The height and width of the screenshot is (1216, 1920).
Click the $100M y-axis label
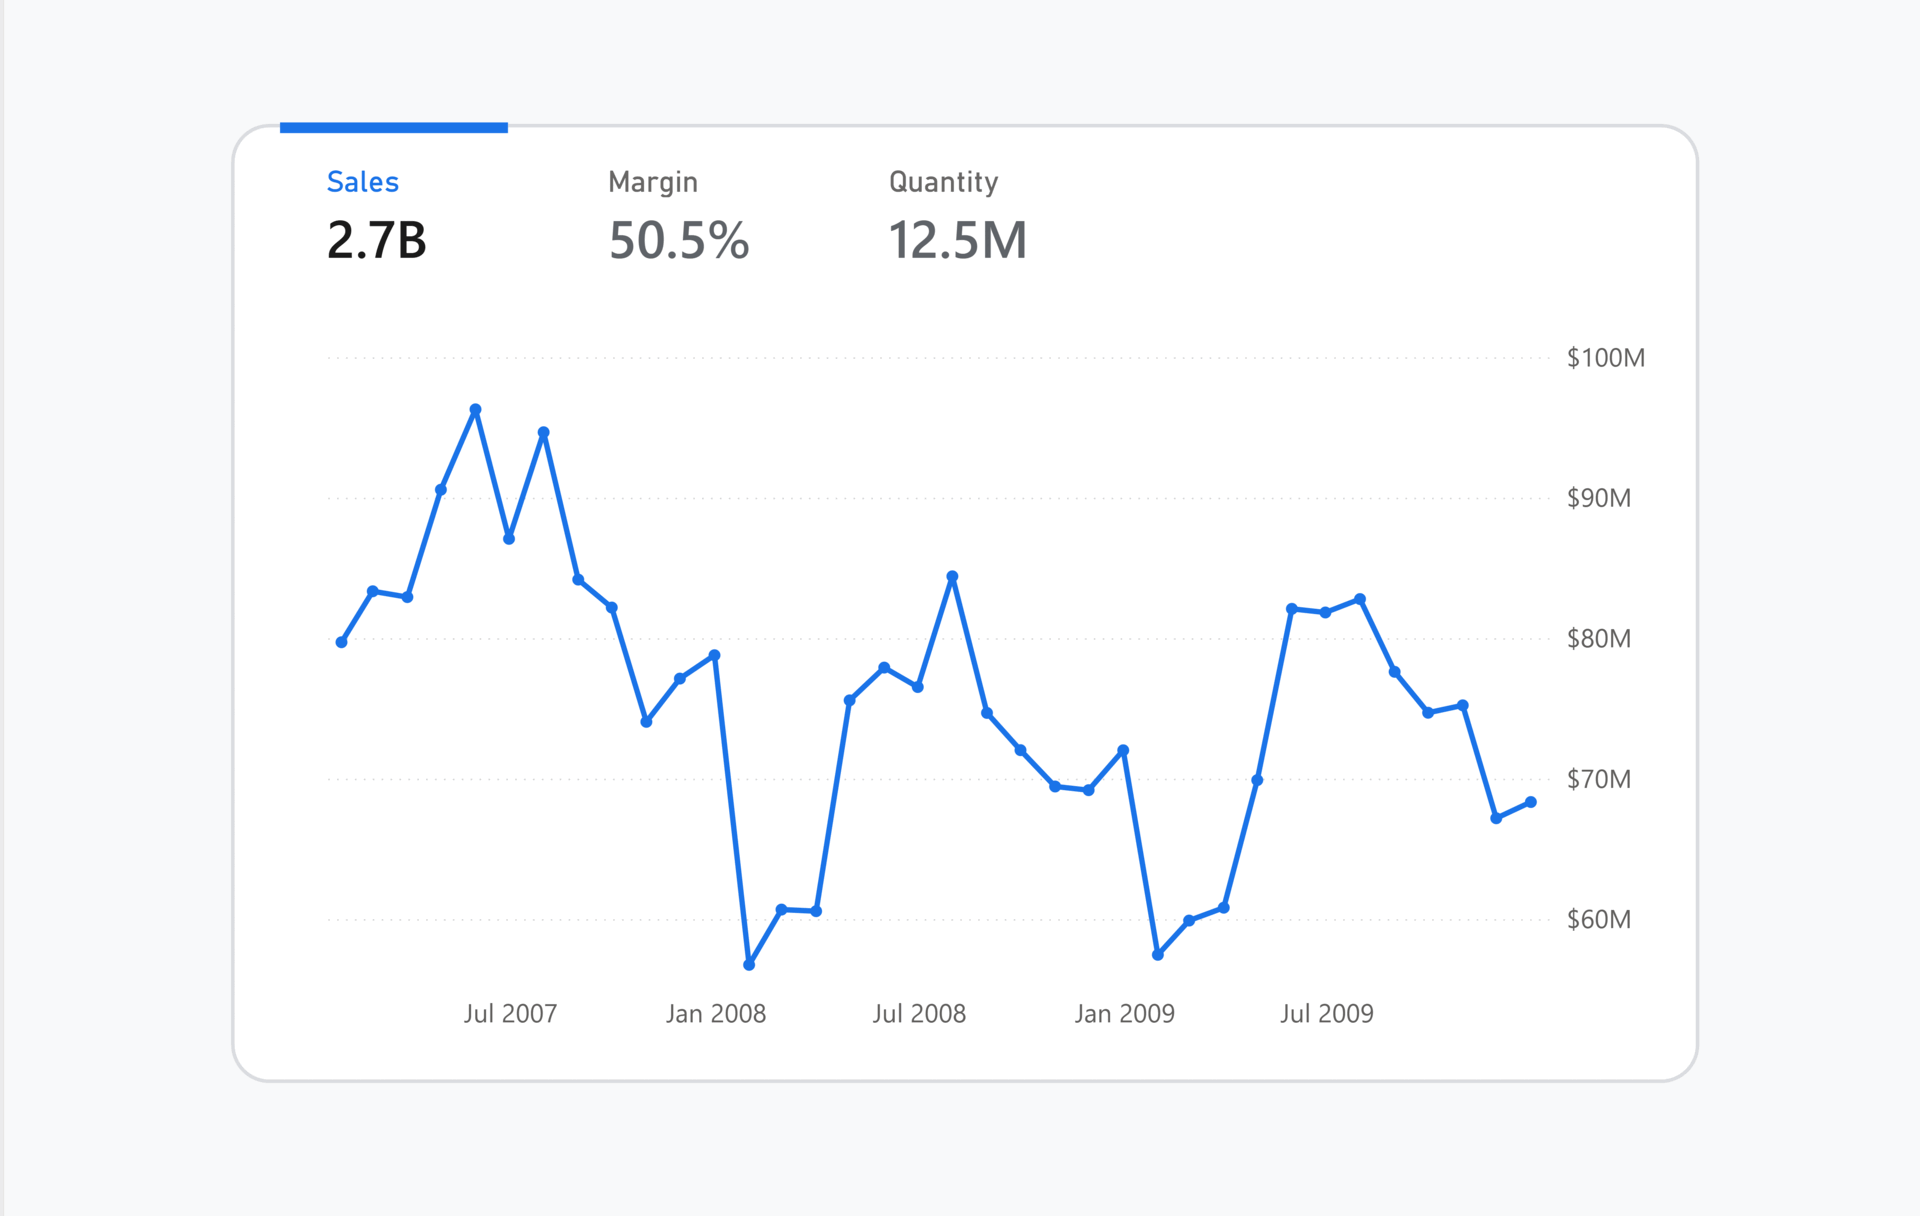coord(1606,358)
